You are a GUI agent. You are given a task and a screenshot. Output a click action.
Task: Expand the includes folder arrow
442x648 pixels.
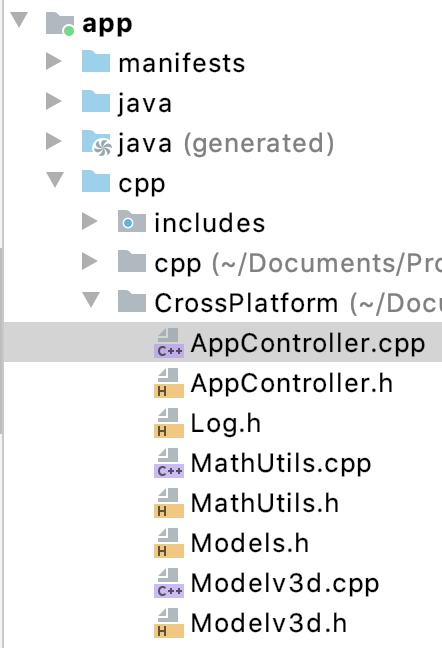tap(90, 221)
